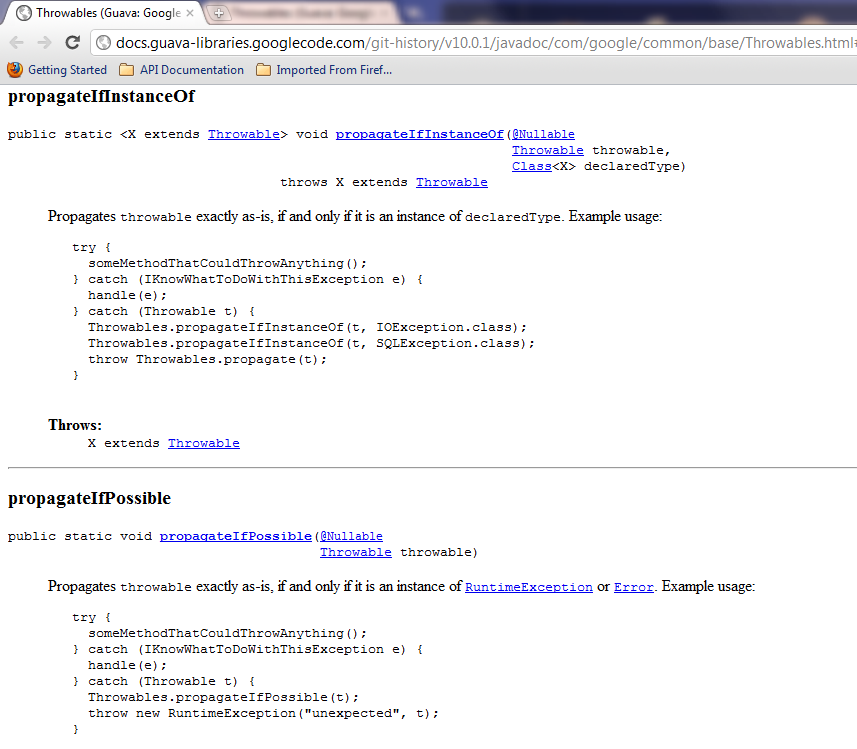This screenshot has width=857, height=749.
Task: Click the API Documentation folder icon
Action: (x=124, y=70)
